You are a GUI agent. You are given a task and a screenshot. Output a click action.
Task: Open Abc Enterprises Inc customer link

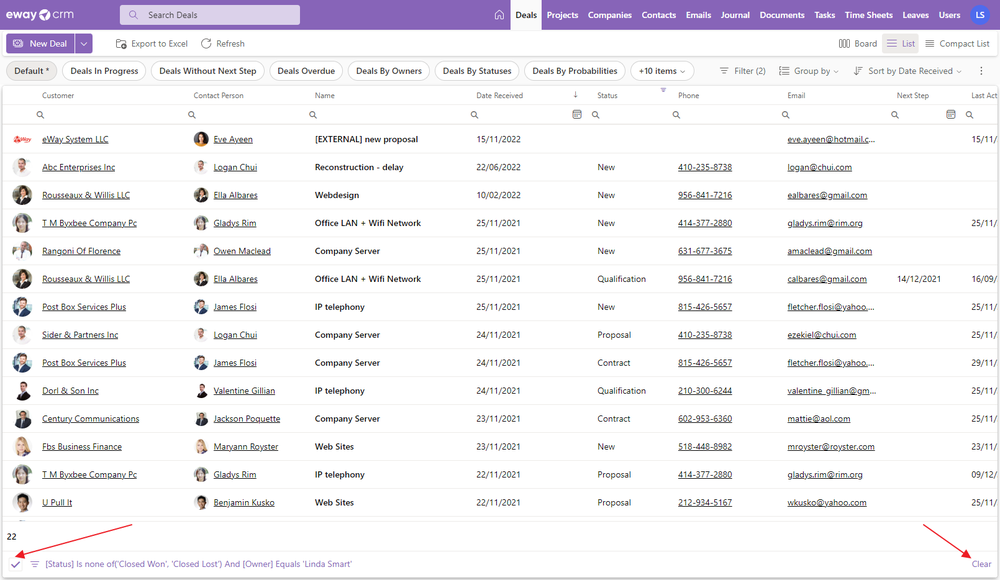coord(78,167)
